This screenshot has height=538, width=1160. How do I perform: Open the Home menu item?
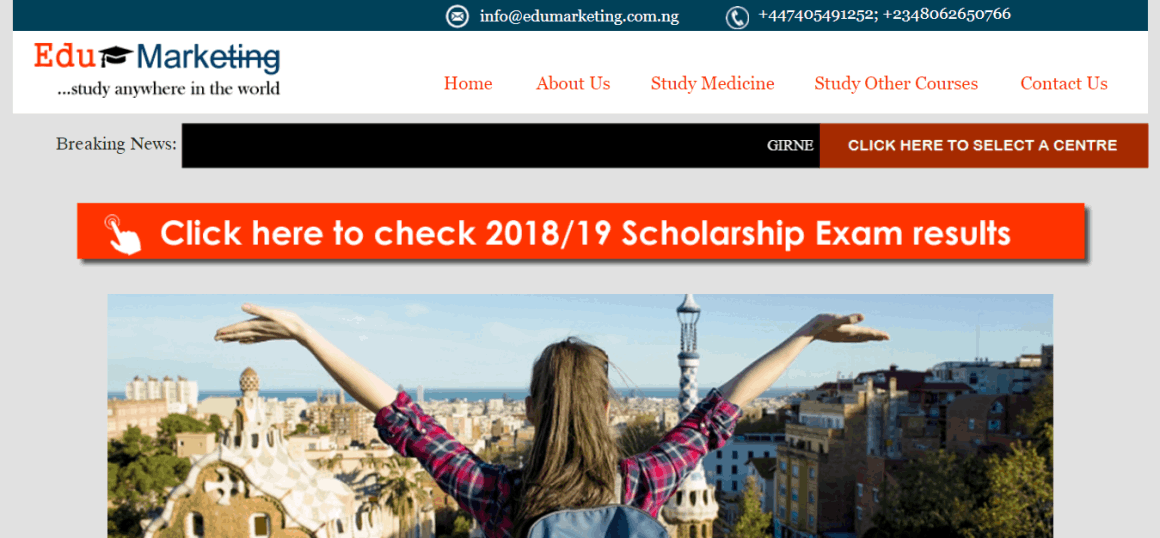tap(468, 84)
